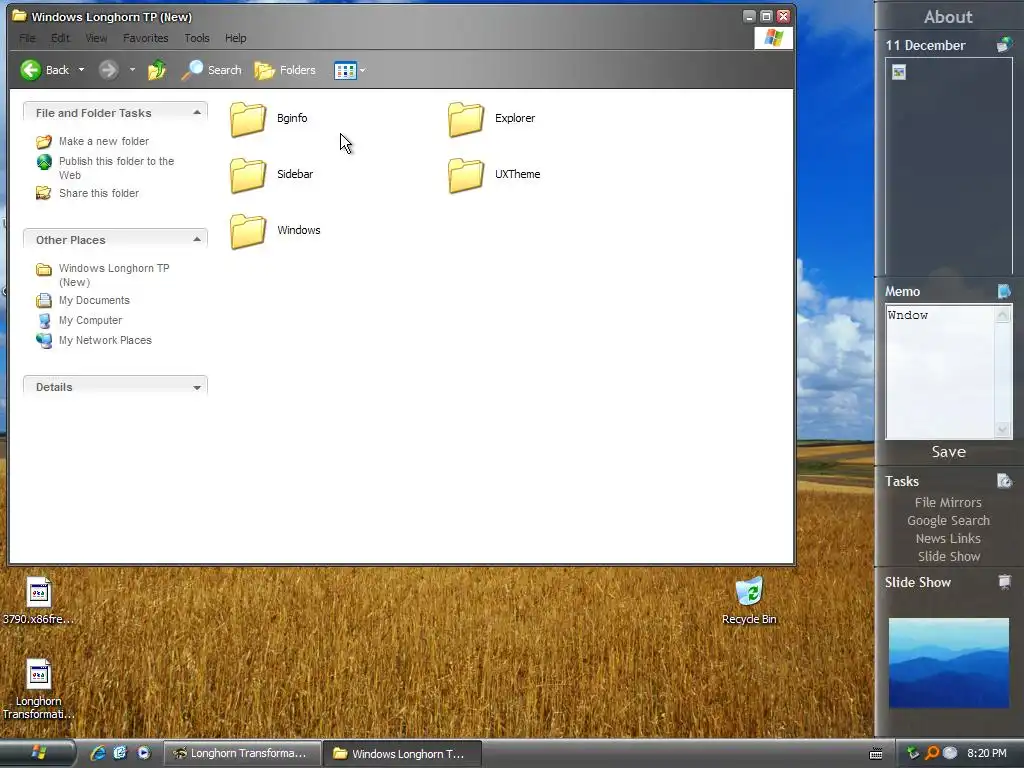Collapse the File and Folder Tasks panel

click(197, 113)
